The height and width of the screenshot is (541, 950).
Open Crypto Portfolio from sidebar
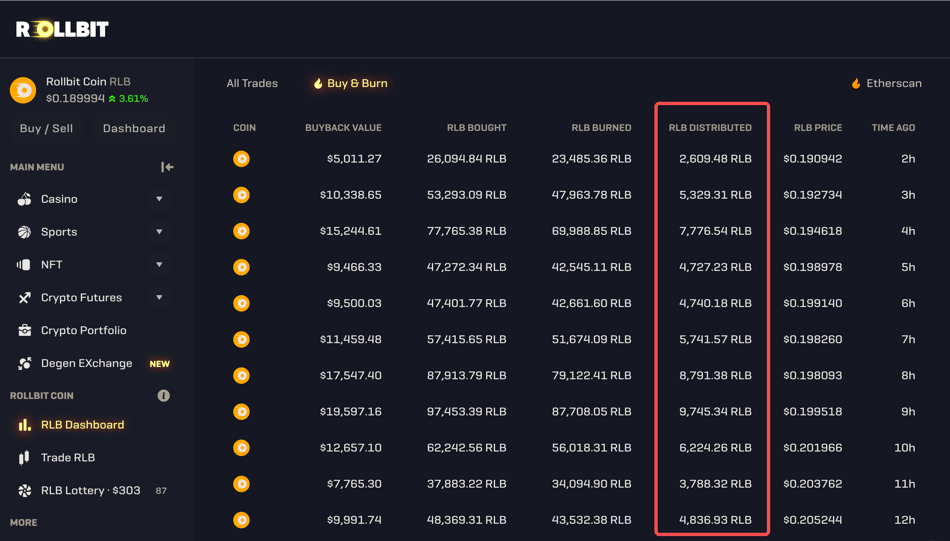83,330
